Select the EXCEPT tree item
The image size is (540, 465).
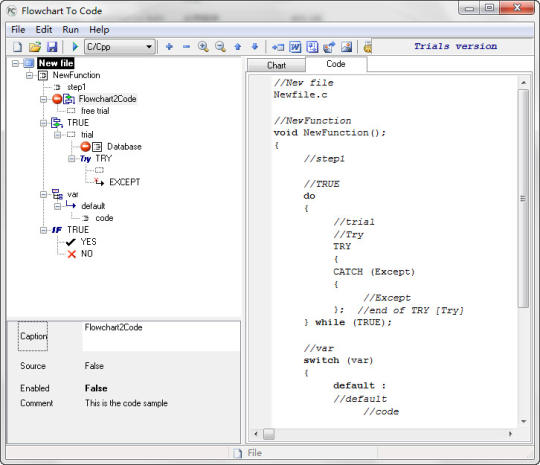tap(125, 182)
